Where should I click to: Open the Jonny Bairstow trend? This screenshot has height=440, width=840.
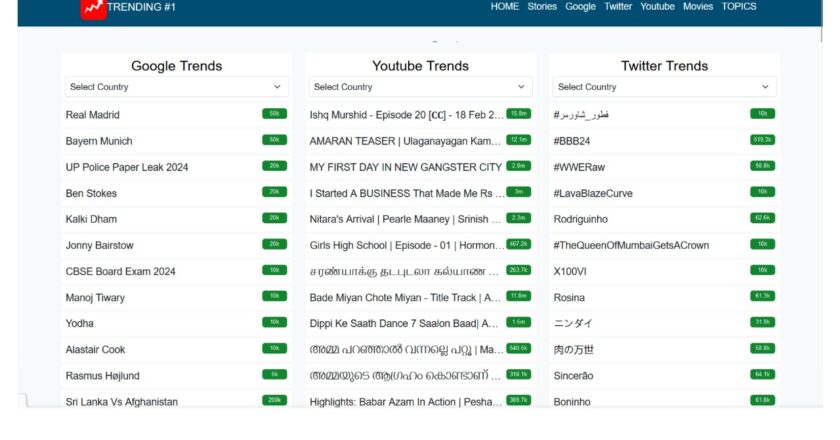pyautogui.click(x=100, y=245)
